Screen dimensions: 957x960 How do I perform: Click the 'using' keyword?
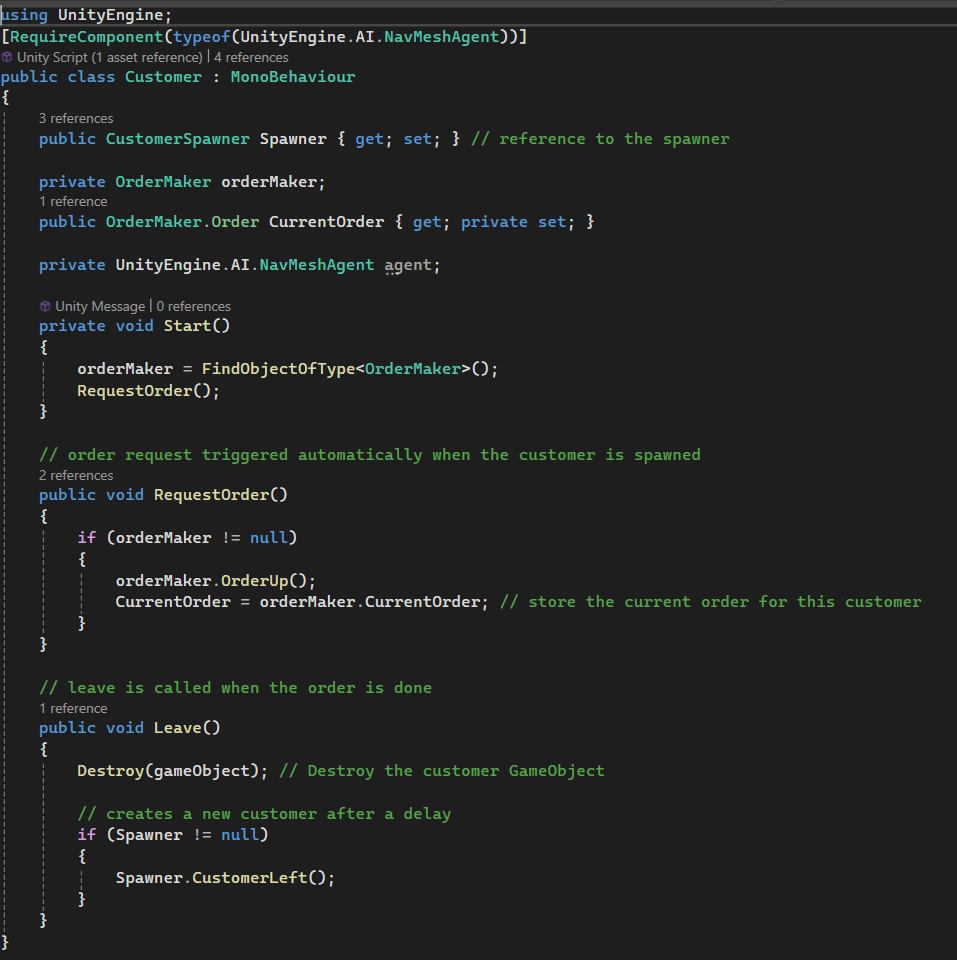24,15
